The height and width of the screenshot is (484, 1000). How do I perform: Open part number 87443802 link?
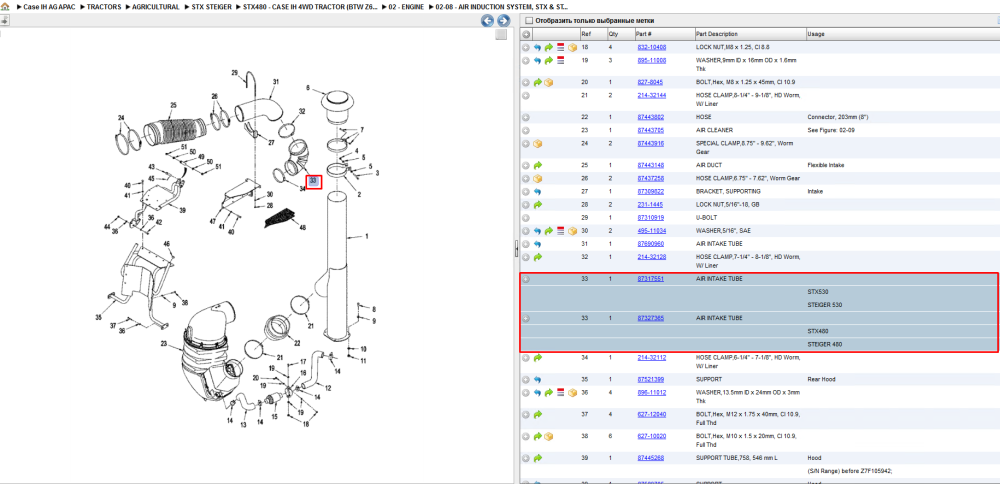click(651, 117)
